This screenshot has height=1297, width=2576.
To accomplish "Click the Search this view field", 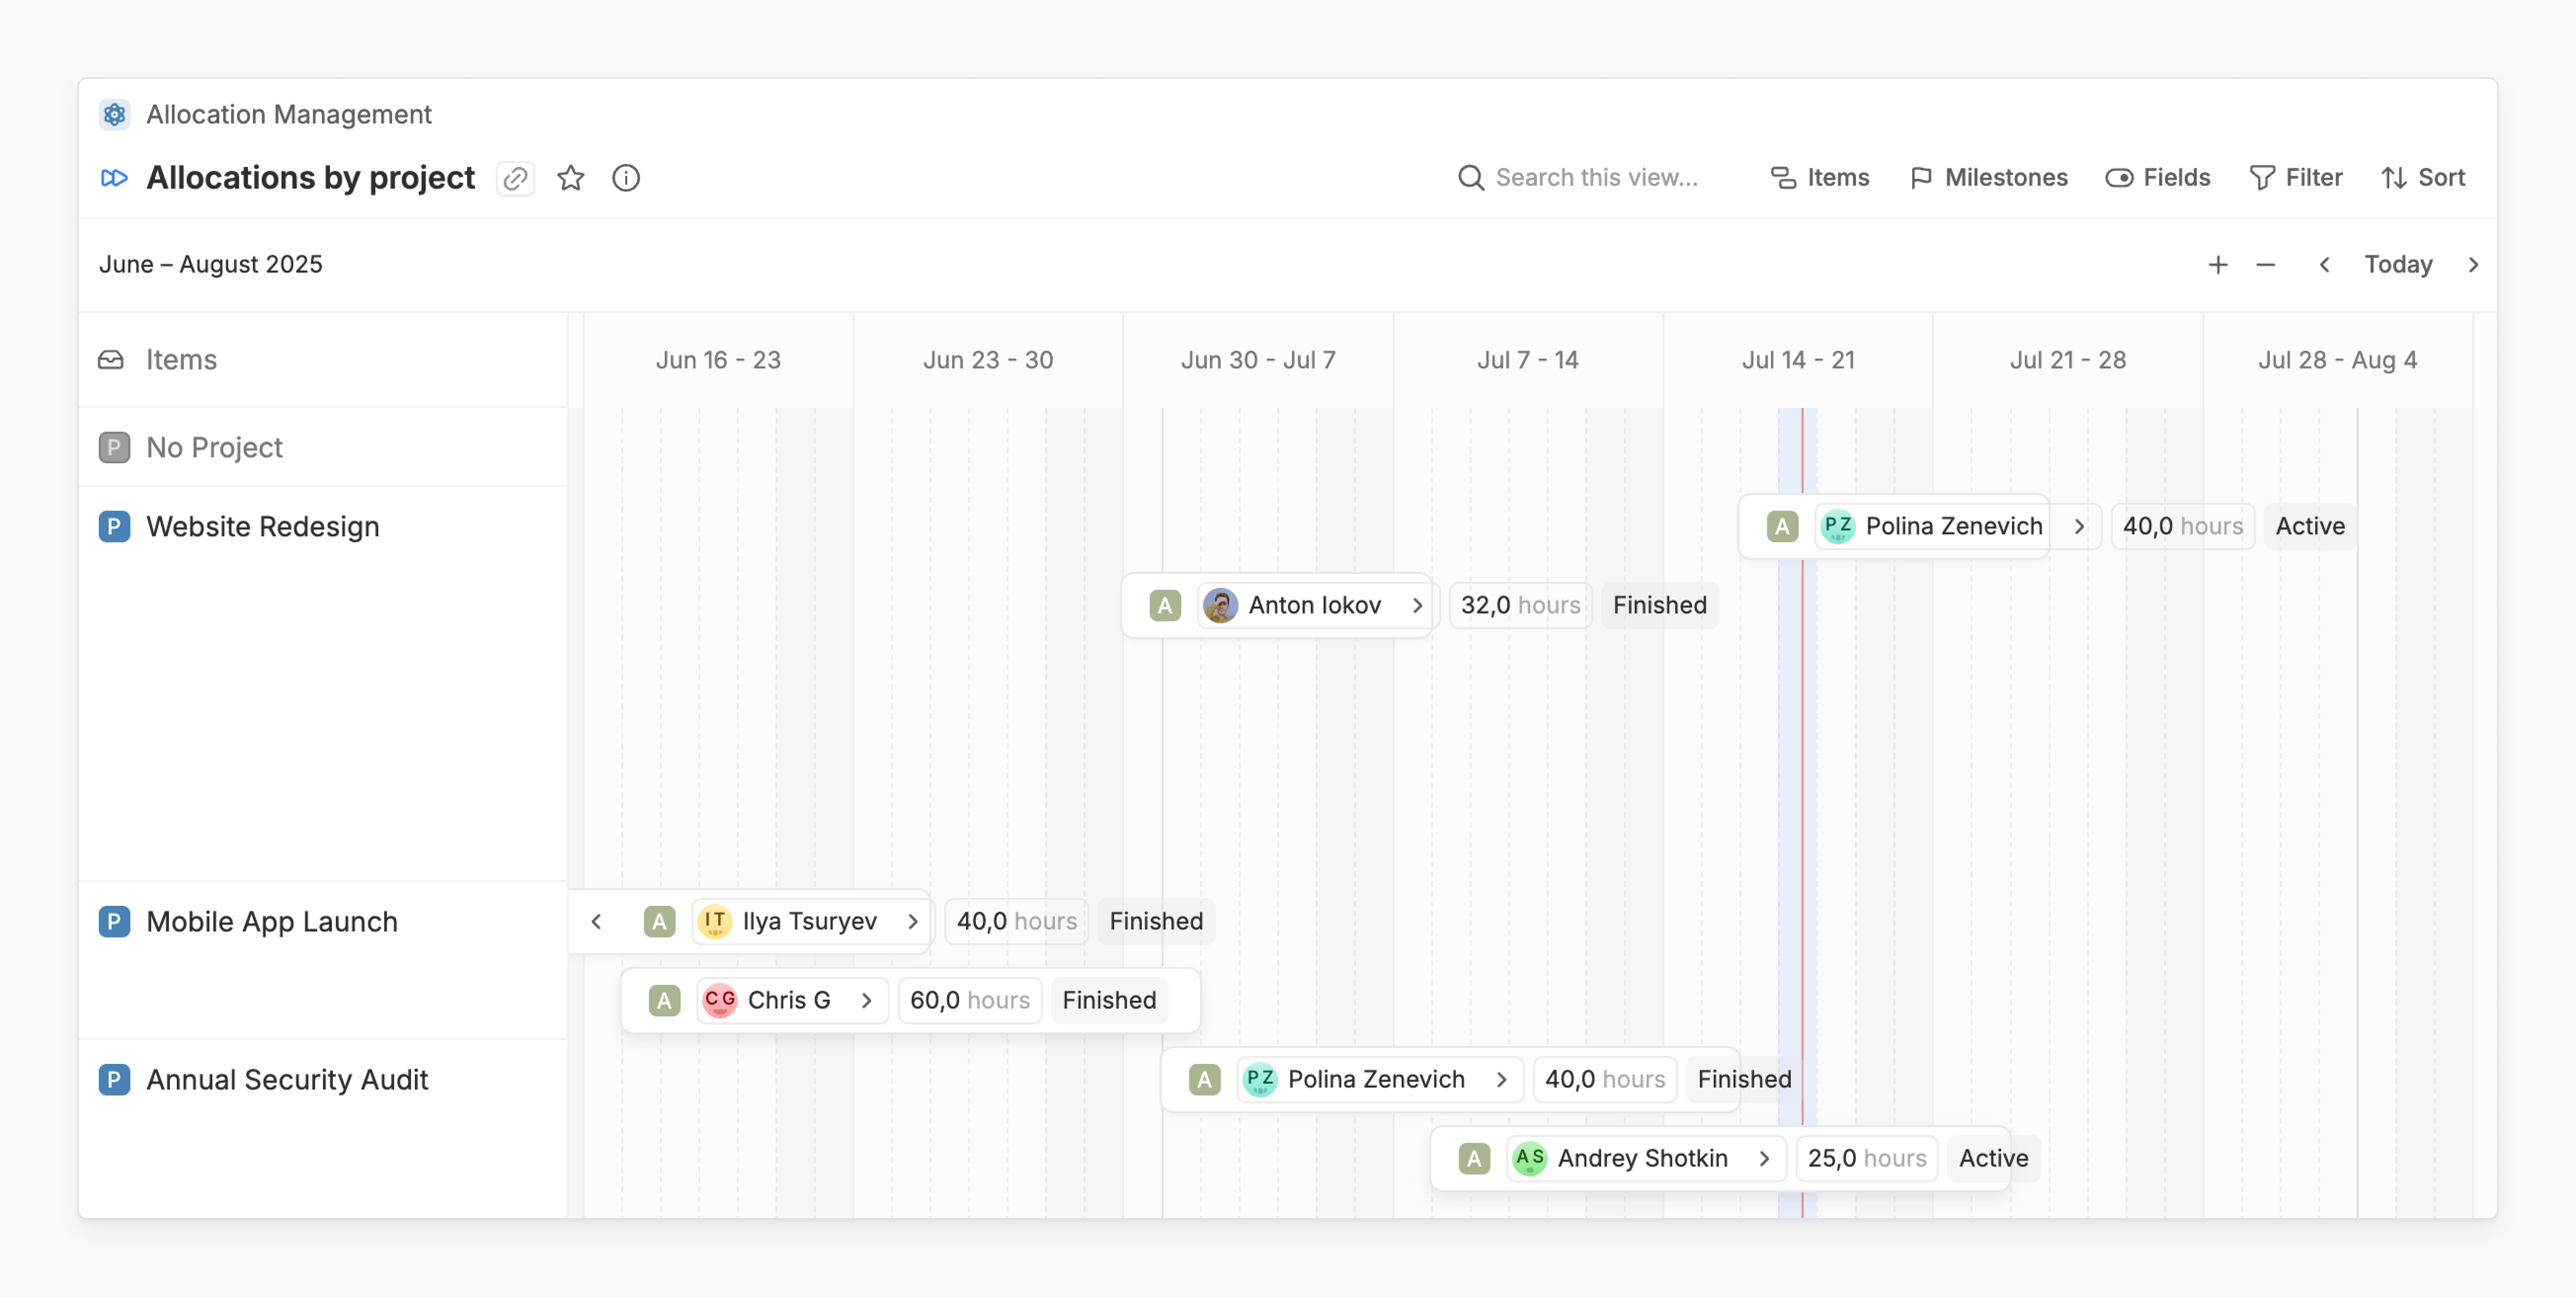I will (1596, 178).
